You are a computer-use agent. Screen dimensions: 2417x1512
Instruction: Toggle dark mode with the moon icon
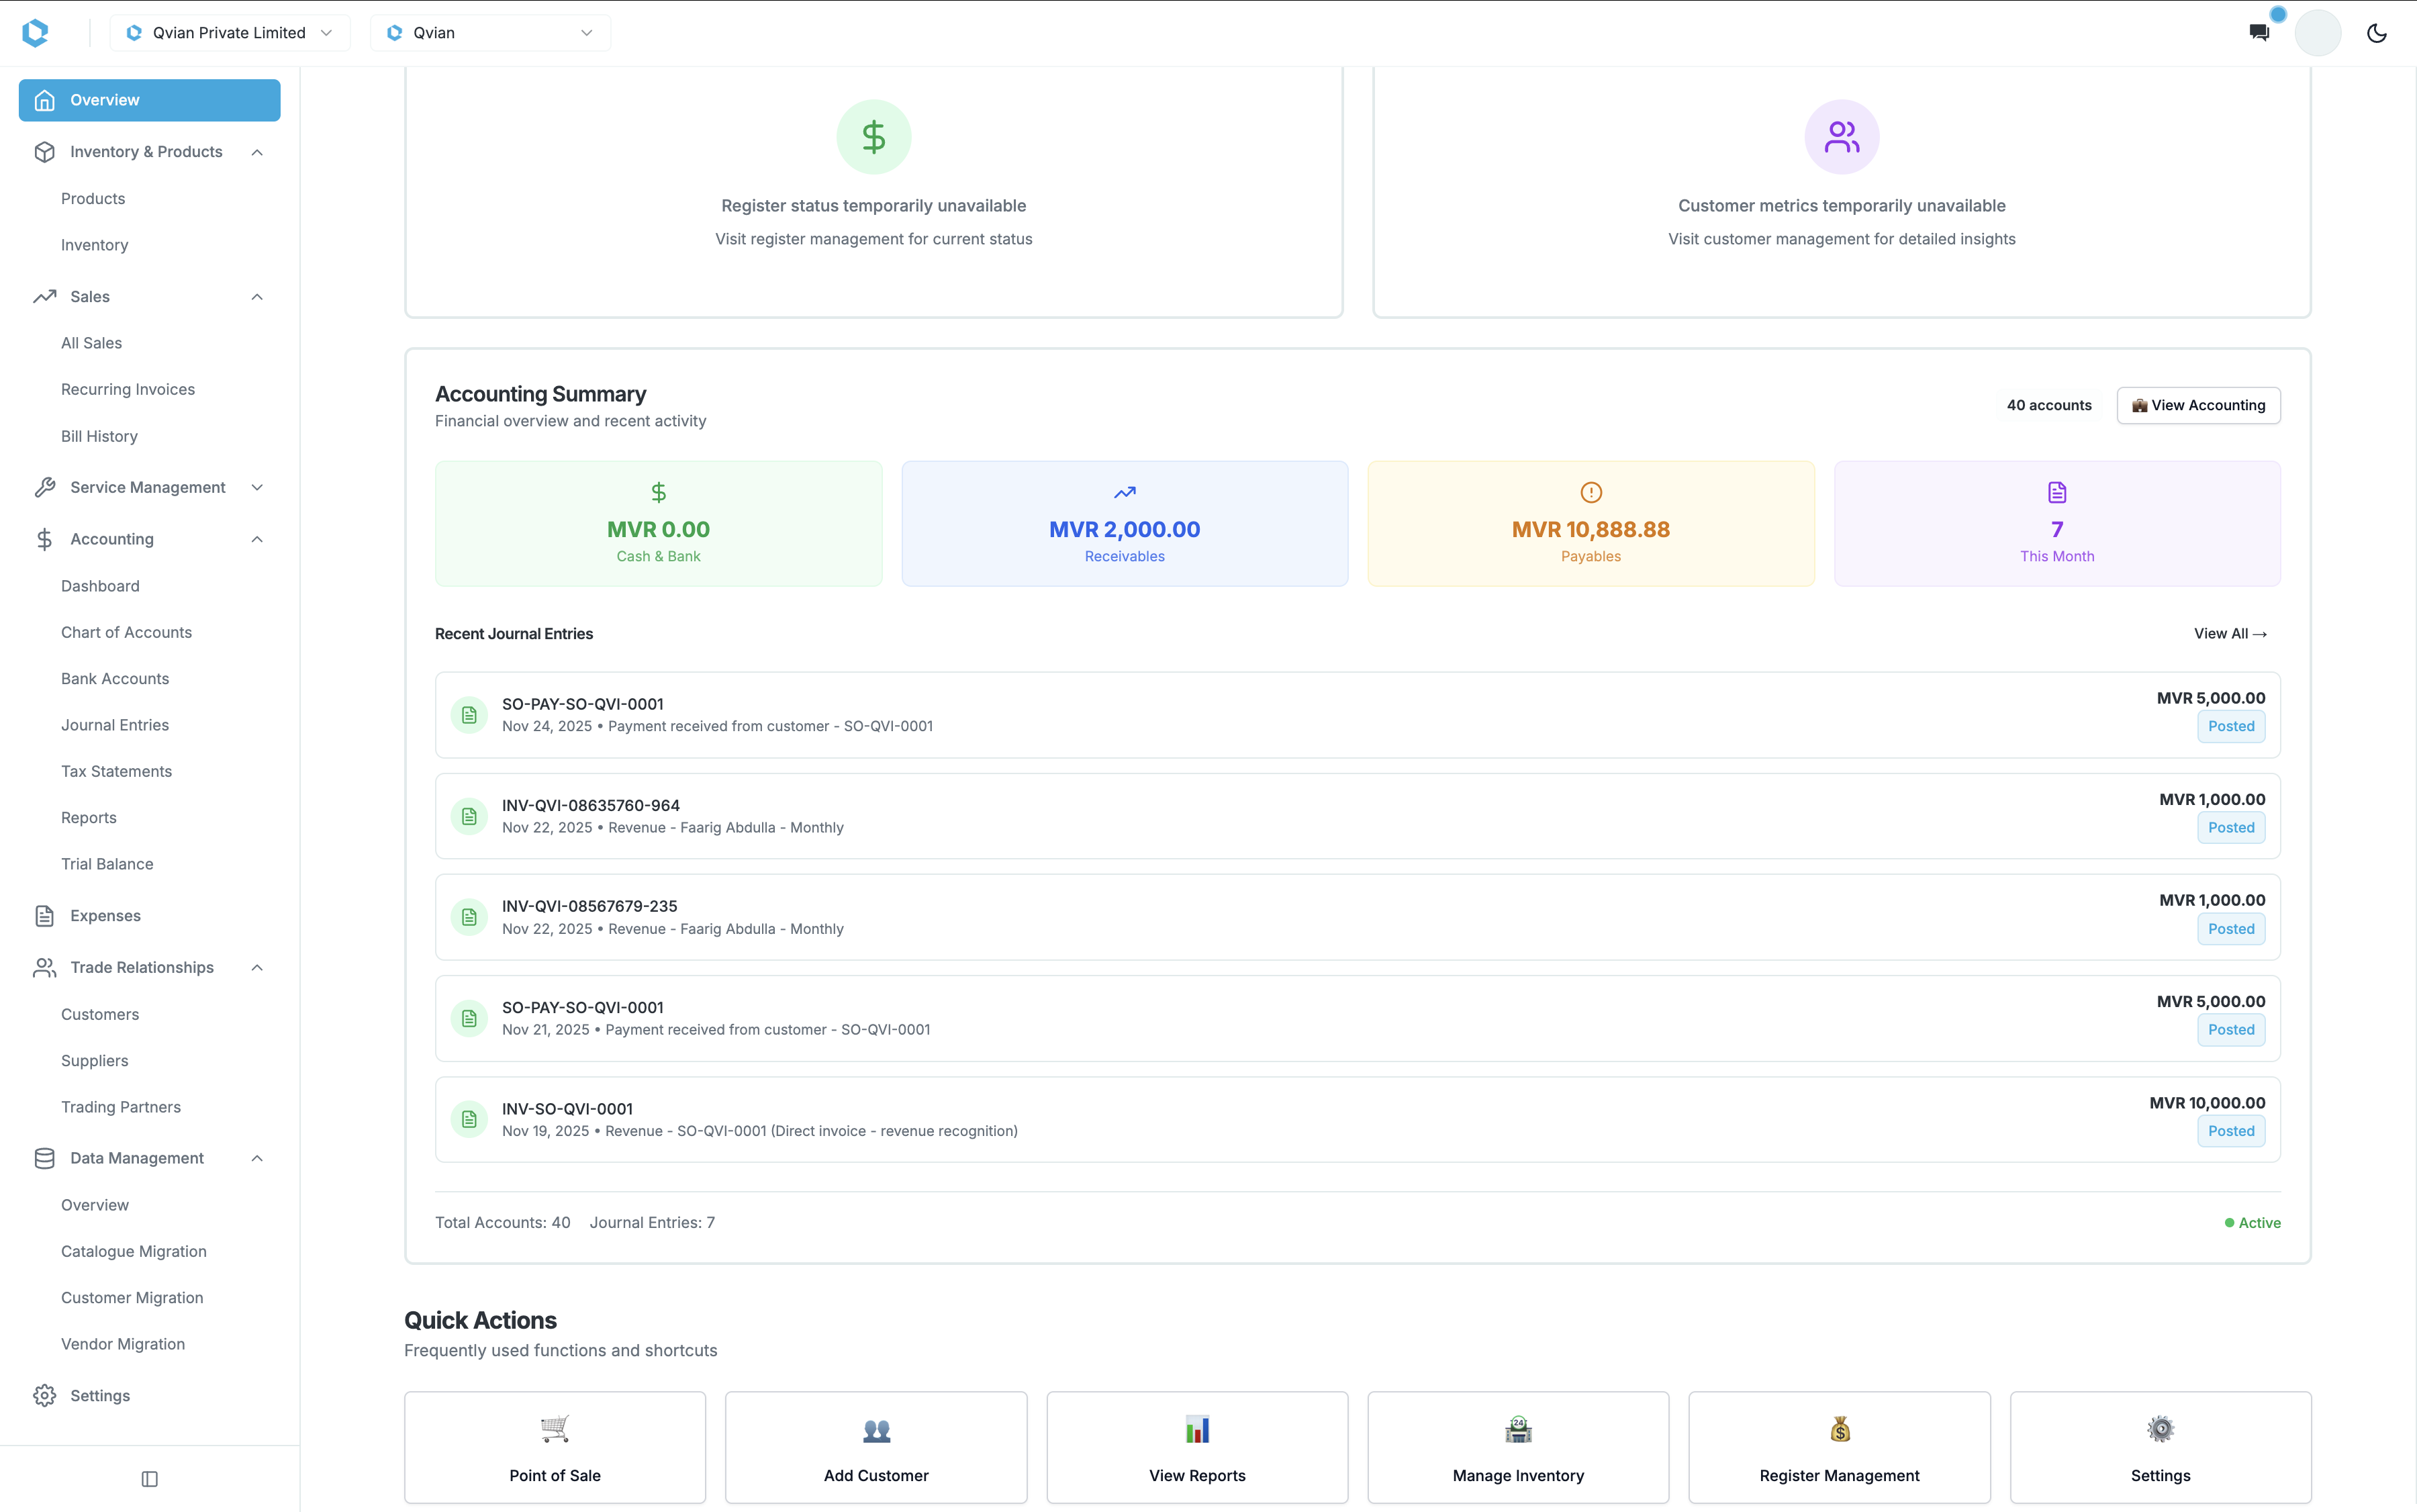pyautogui.click(x=2376, y=32)
